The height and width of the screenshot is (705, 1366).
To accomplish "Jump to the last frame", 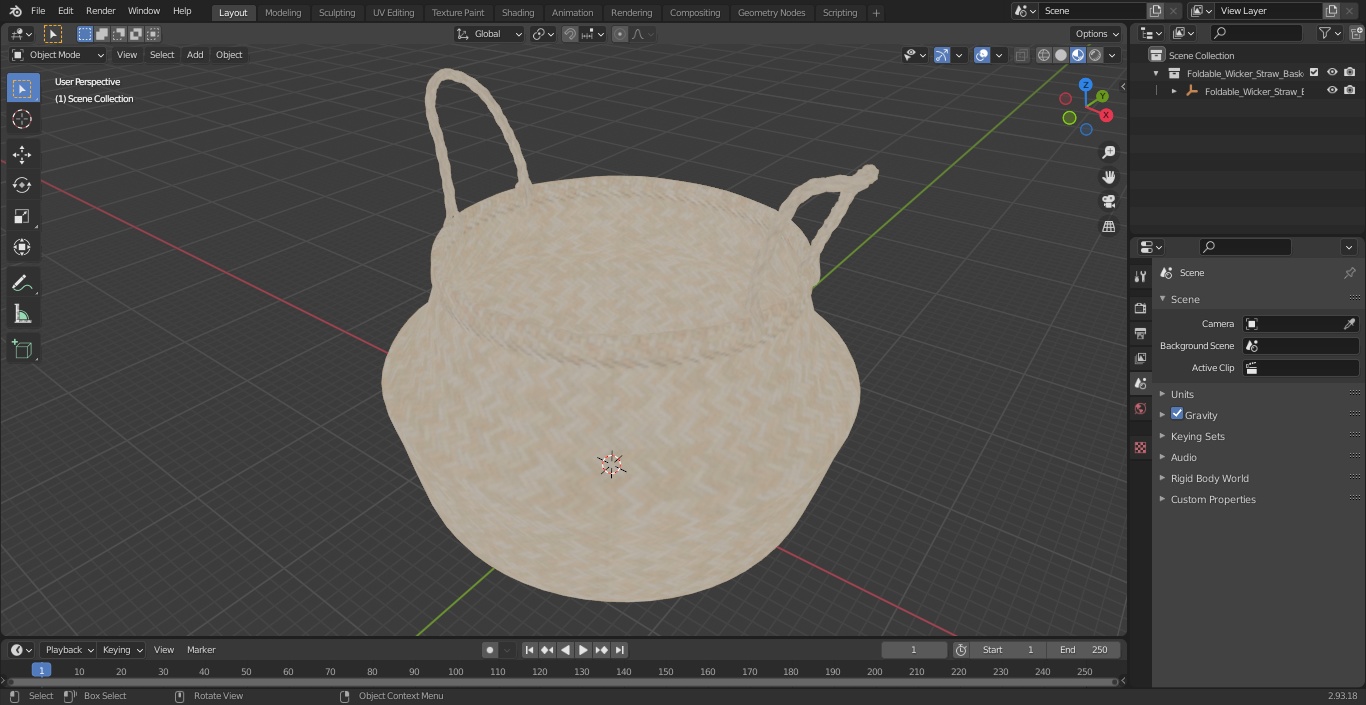I will pyautogui.click(x=619, y=650).
